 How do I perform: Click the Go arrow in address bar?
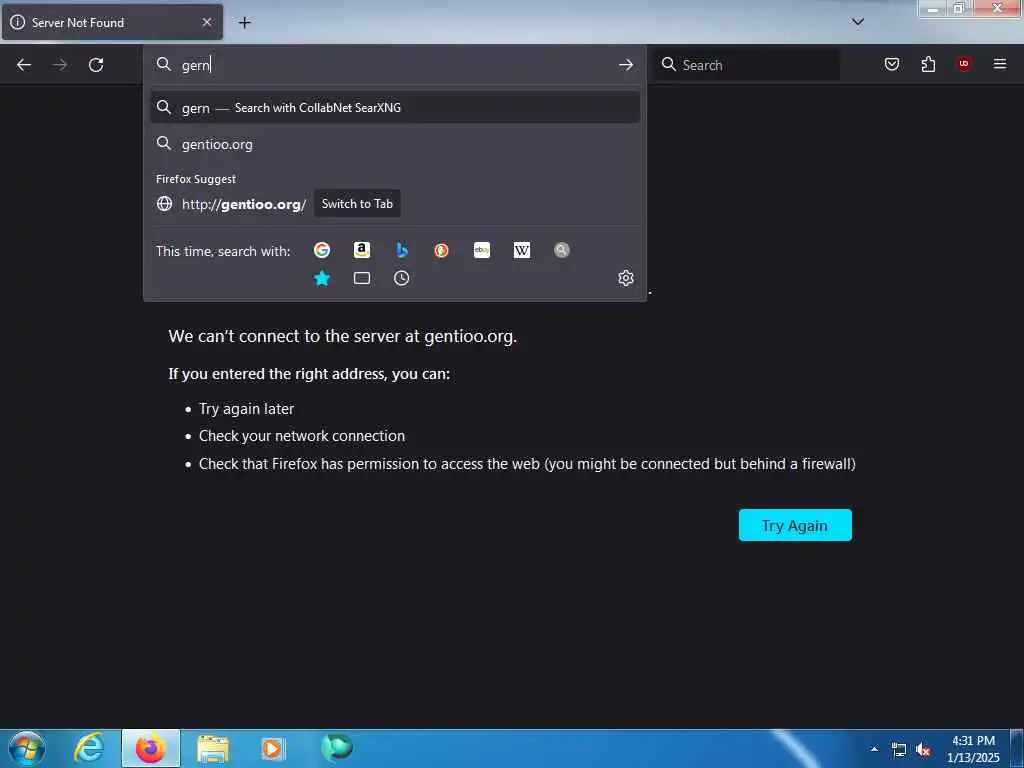coord(626,65)
